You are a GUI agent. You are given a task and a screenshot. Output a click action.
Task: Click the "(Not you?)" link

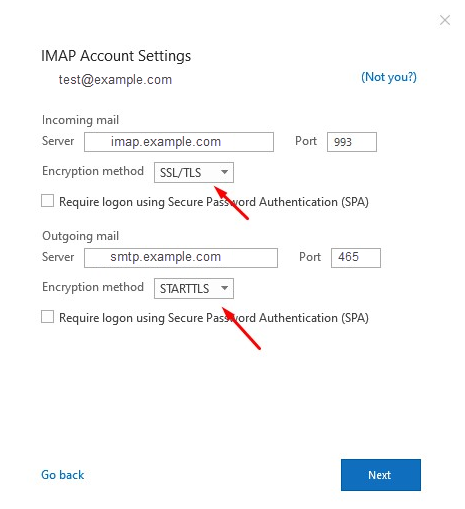click(x=389, y=77)
